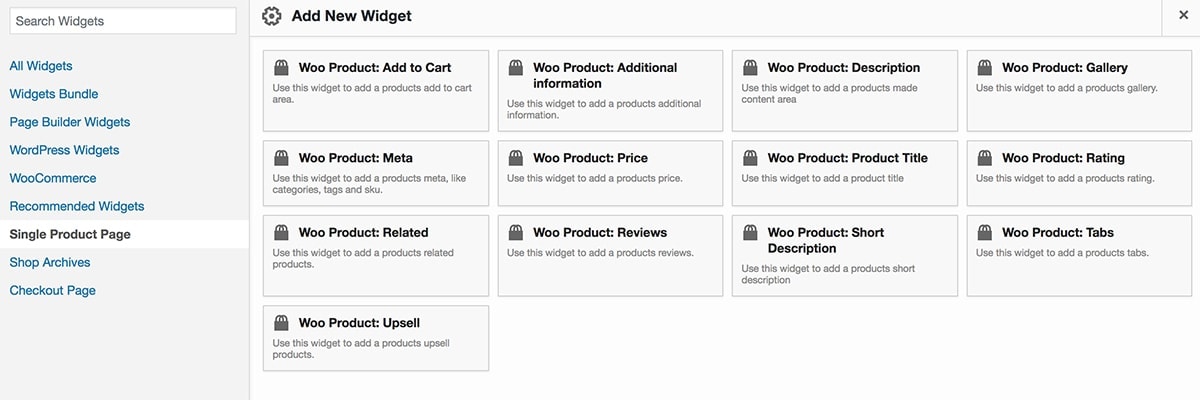Select Page Builder Widgets in sidebar
This screenshot has height=400, width=1200.
pos(70,122)
